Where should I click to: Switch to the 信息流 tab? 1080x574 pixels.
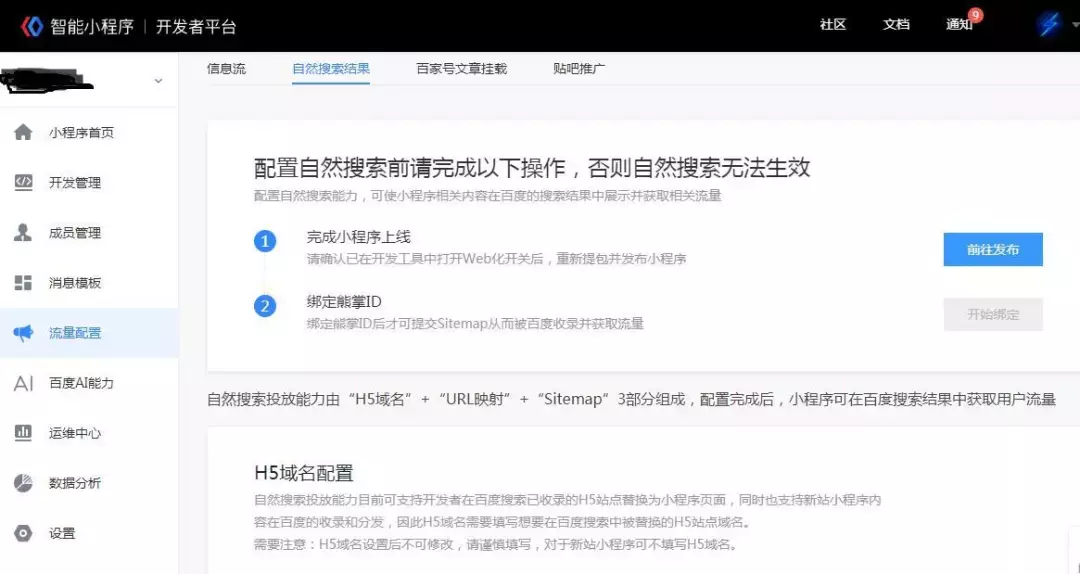(x=226, y=69)
